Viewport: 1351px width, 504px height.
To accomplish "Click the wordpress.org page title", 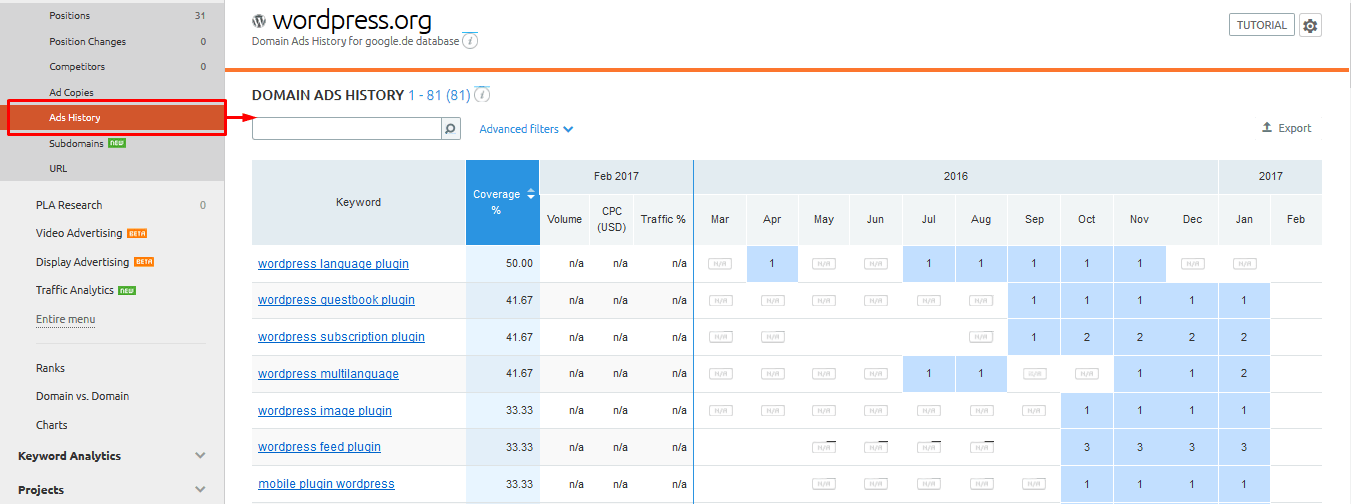I will (x=352, y=20).
